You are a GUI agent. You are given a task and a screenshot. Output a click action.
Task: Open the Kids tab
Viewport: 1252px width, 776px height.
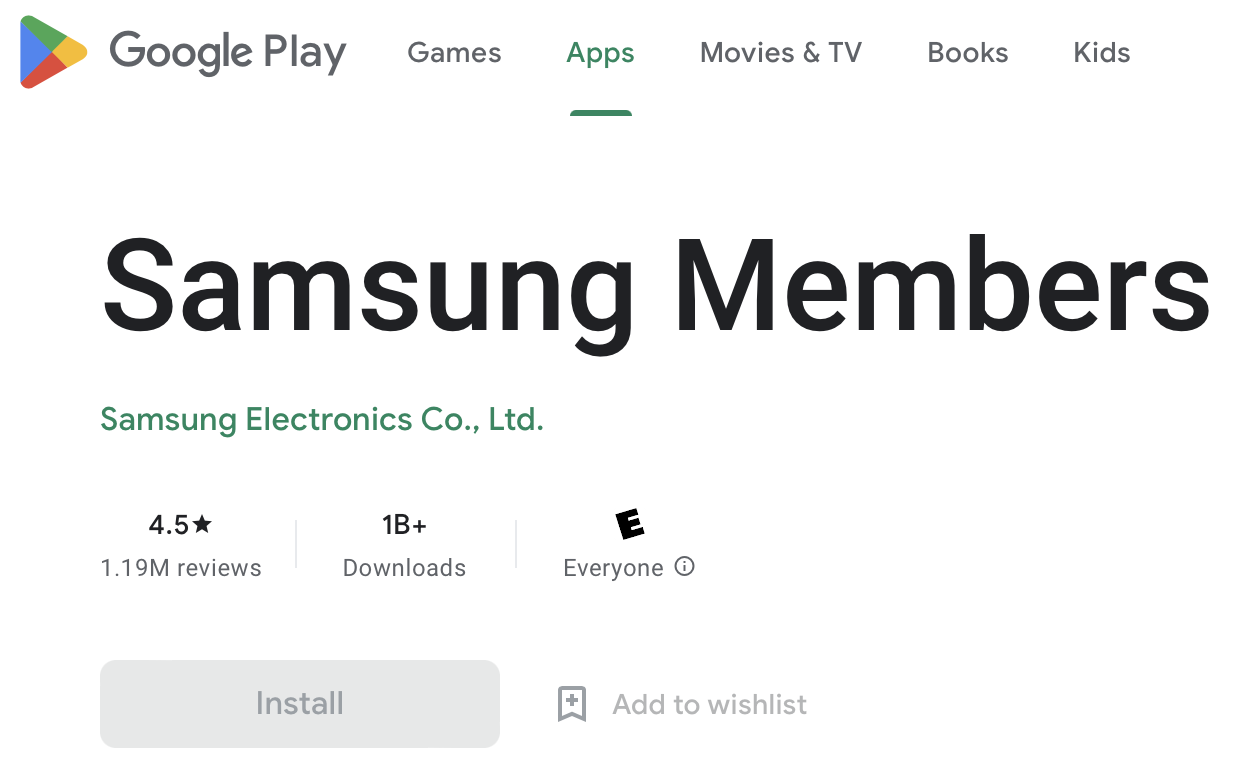pyautogui.click(x=1101, y=53)
